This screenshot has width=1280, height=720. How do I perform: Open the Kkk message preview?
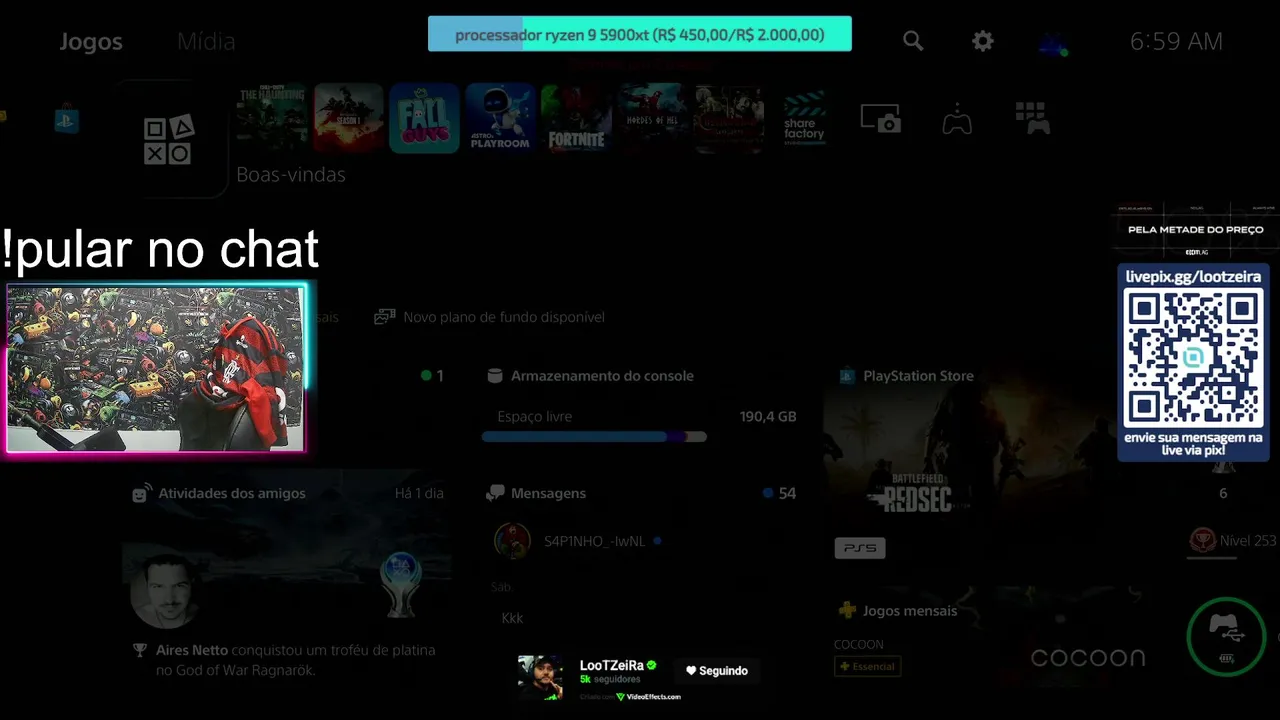[512, 618]
